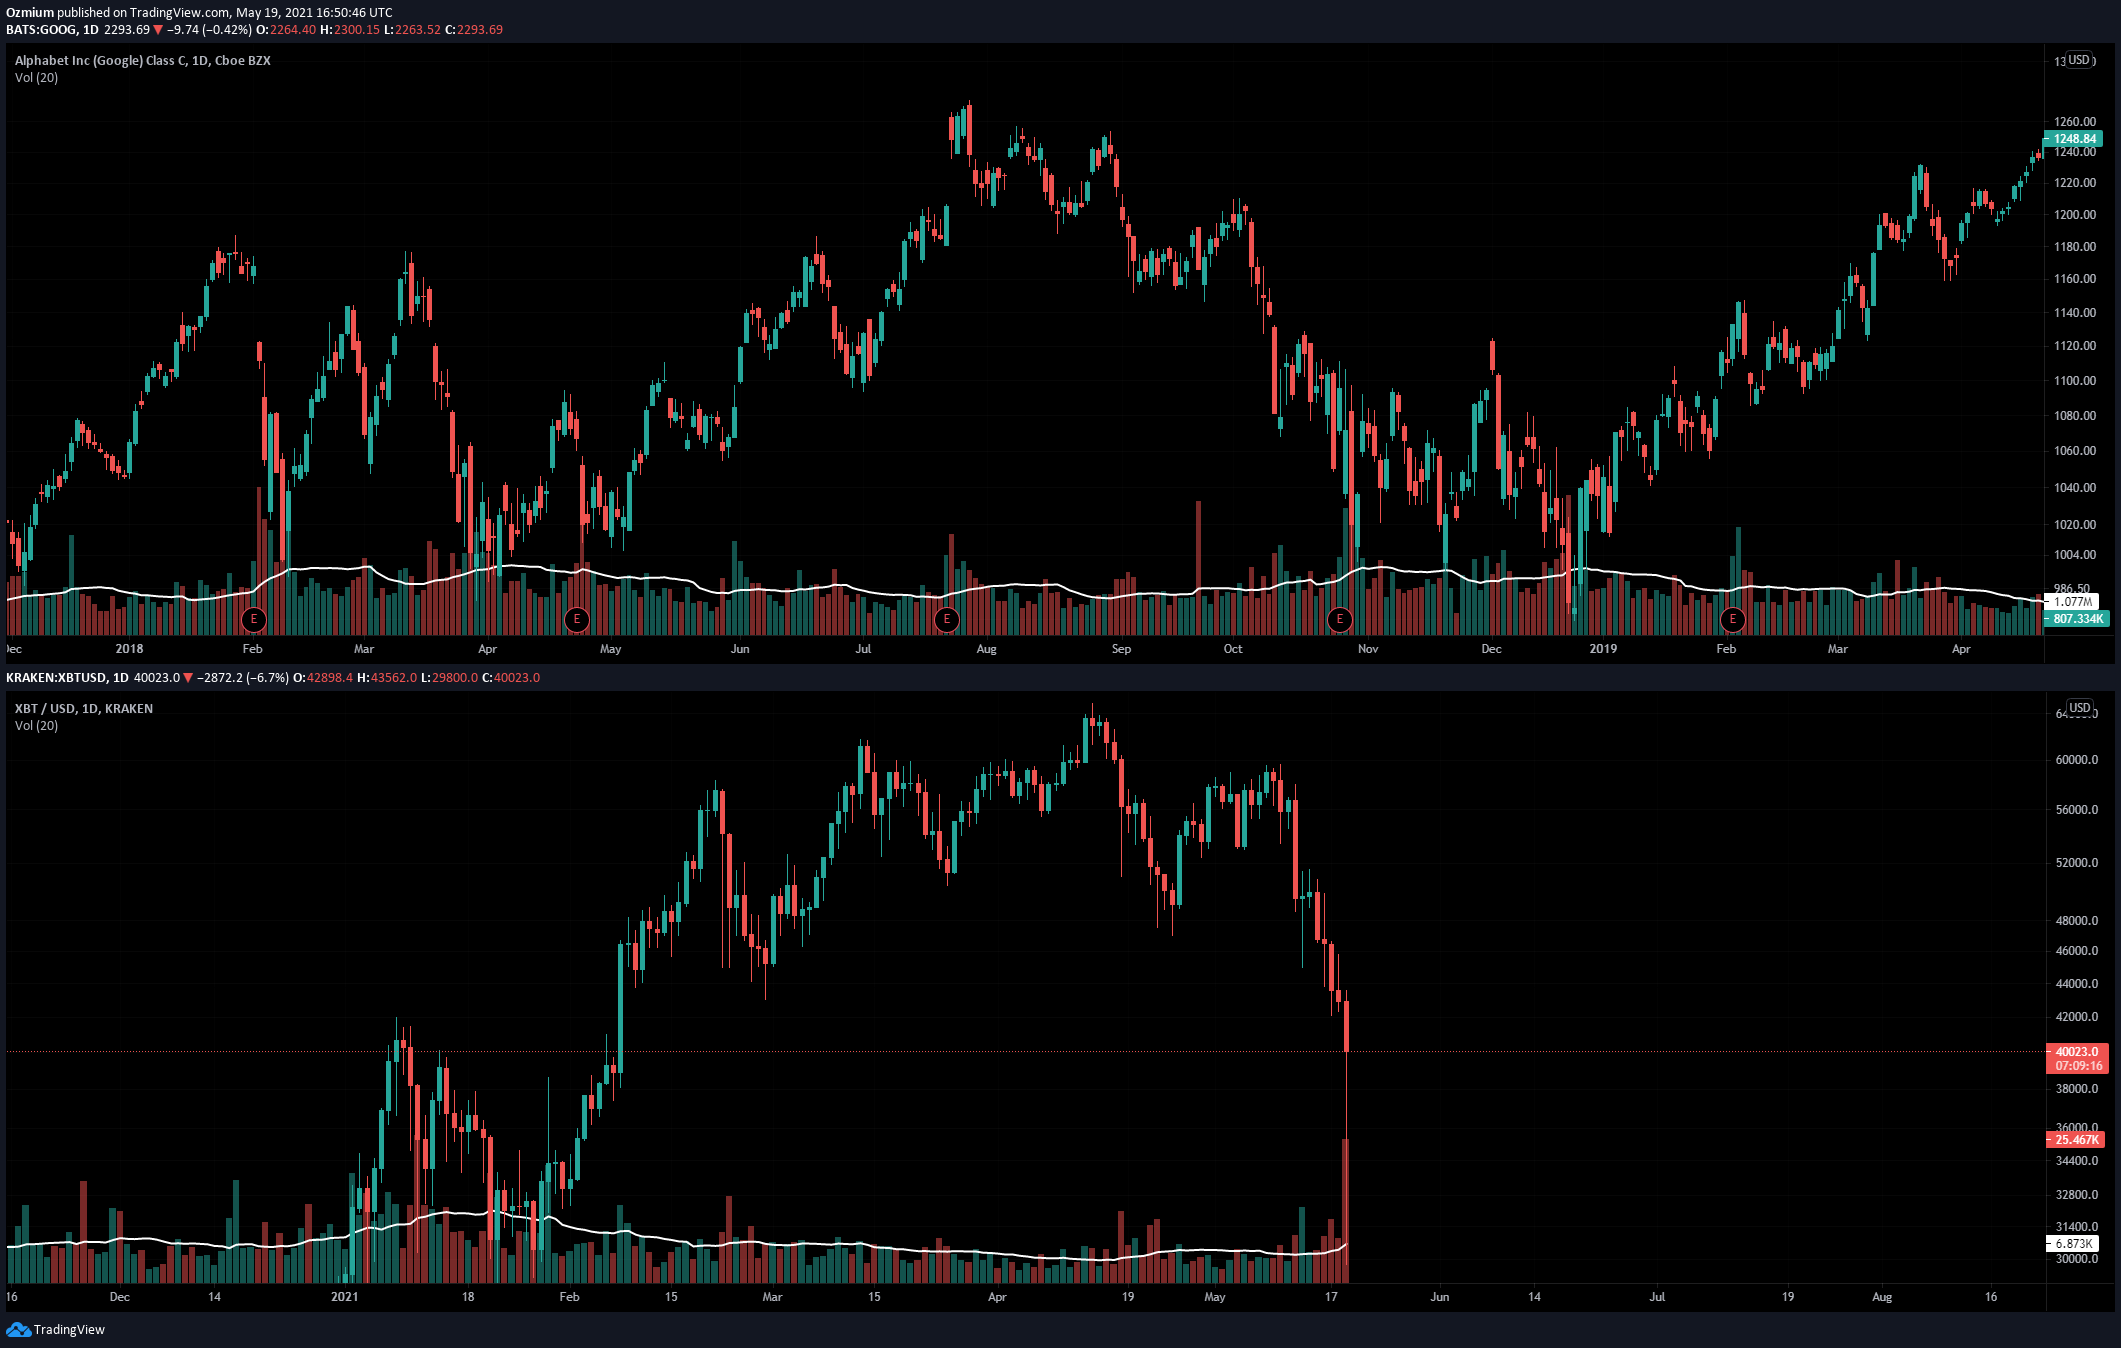The image size is (2121, 1348).
Task: Click the 807.334K volume label
Action: (x=2078, y=619)
